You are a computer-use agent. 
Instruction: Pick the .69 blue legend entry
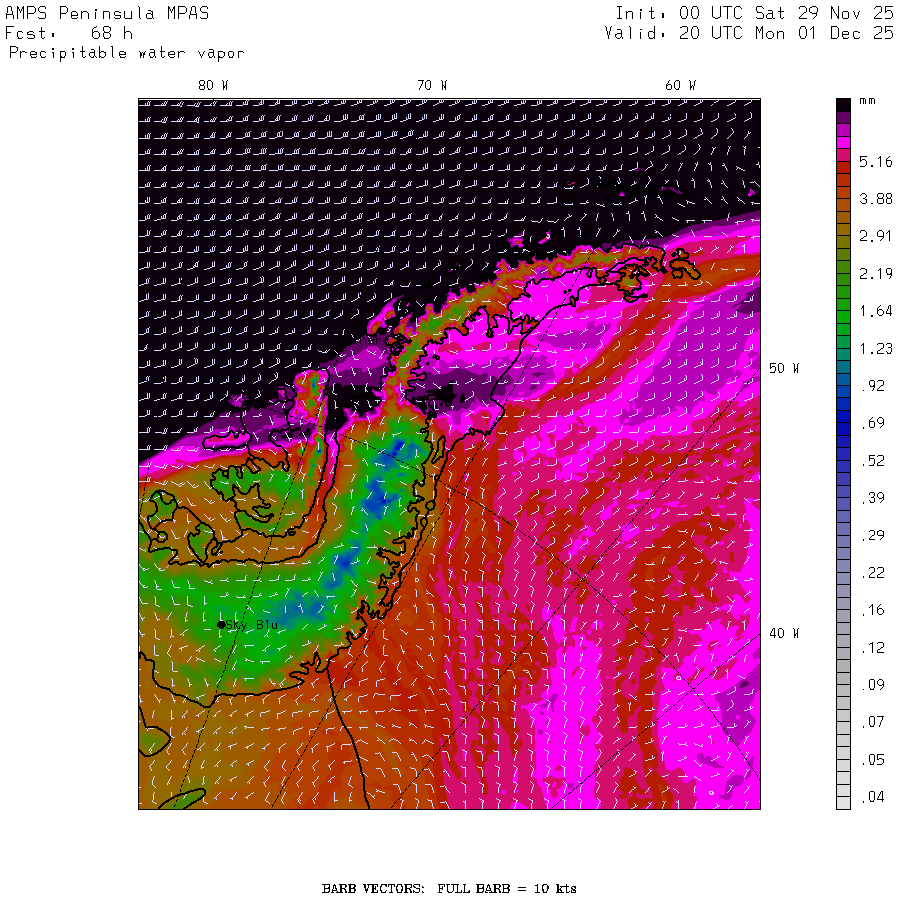pos(874,423)
